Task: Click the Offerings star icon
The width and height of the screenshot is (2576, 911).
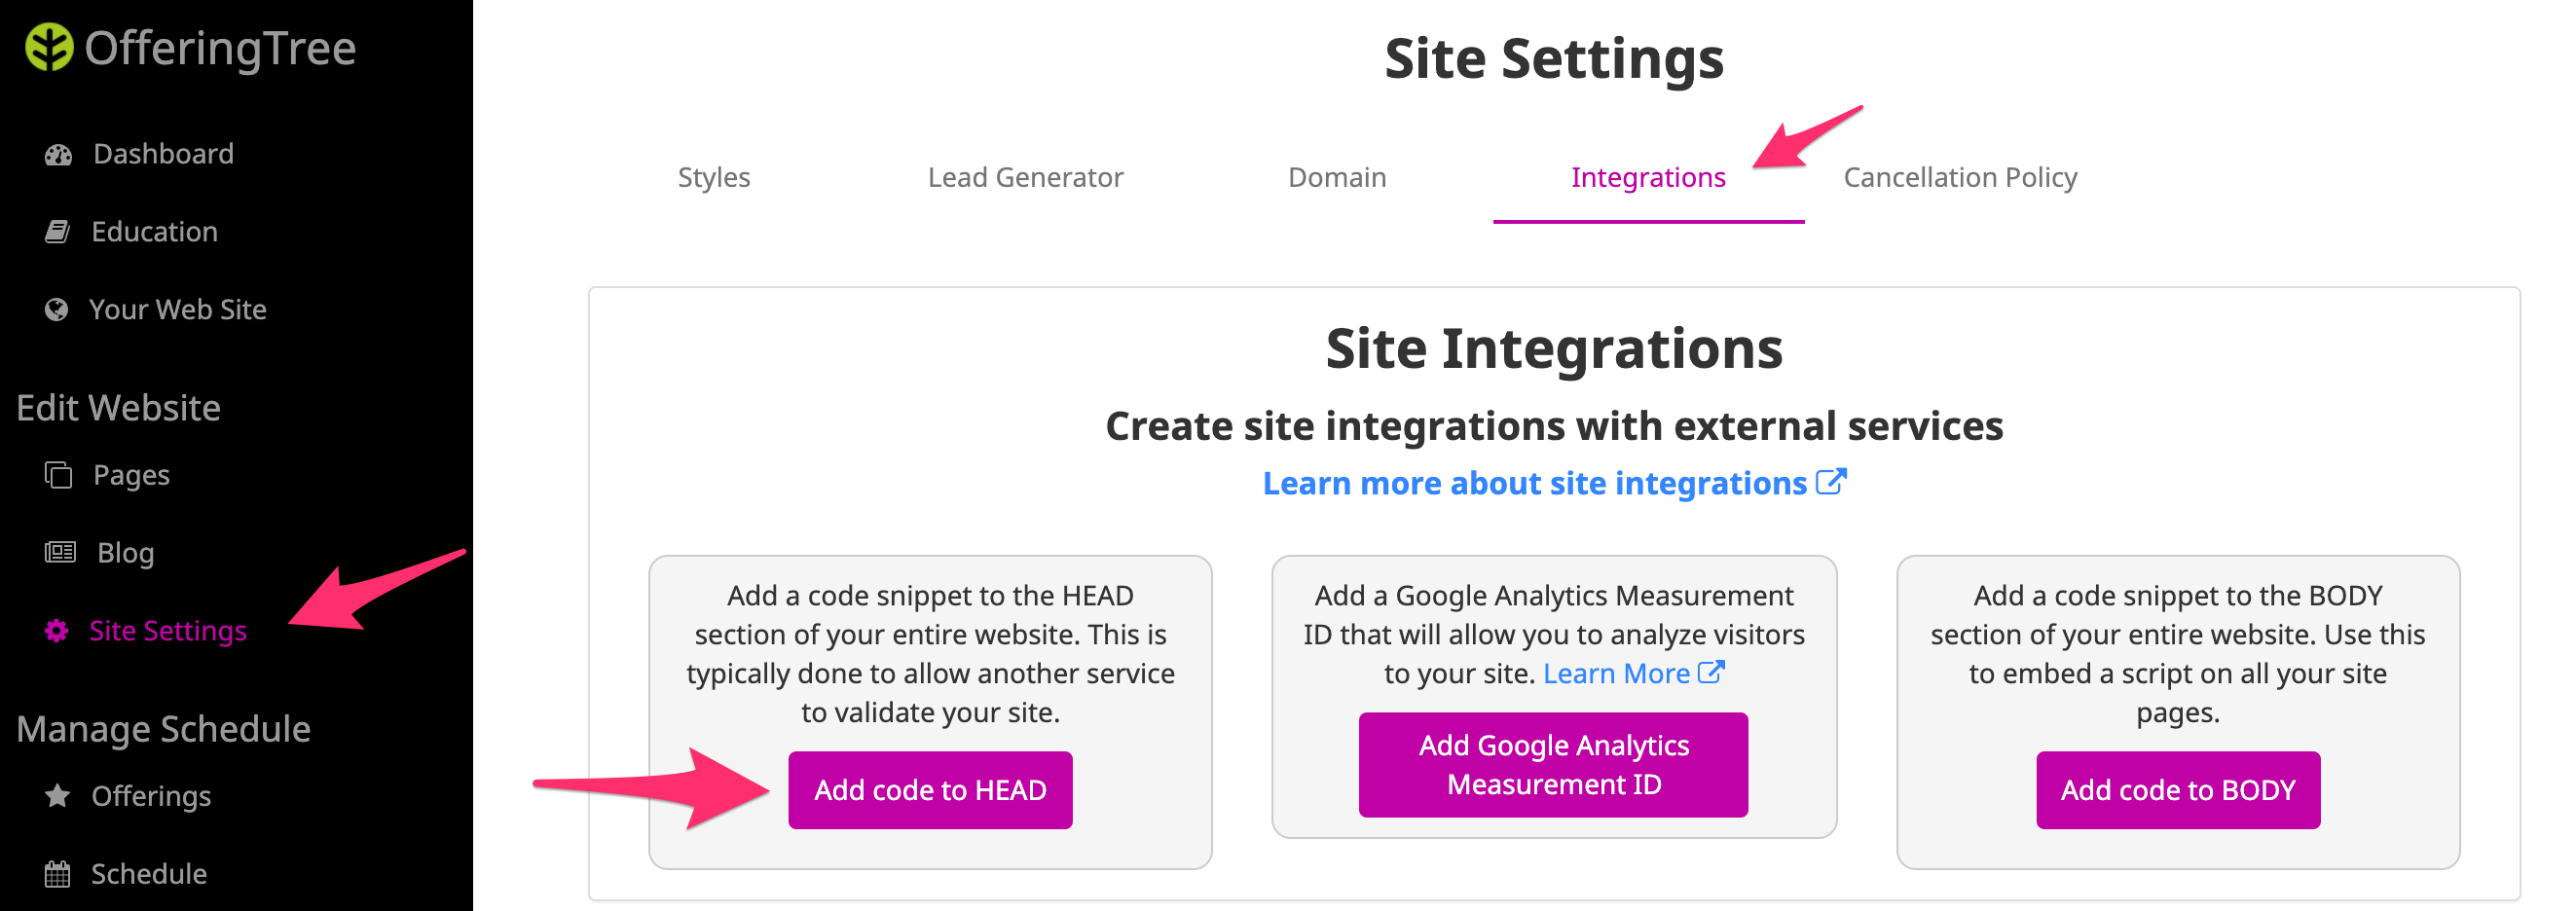Action: pyautogui.click(x=57, y=796)
